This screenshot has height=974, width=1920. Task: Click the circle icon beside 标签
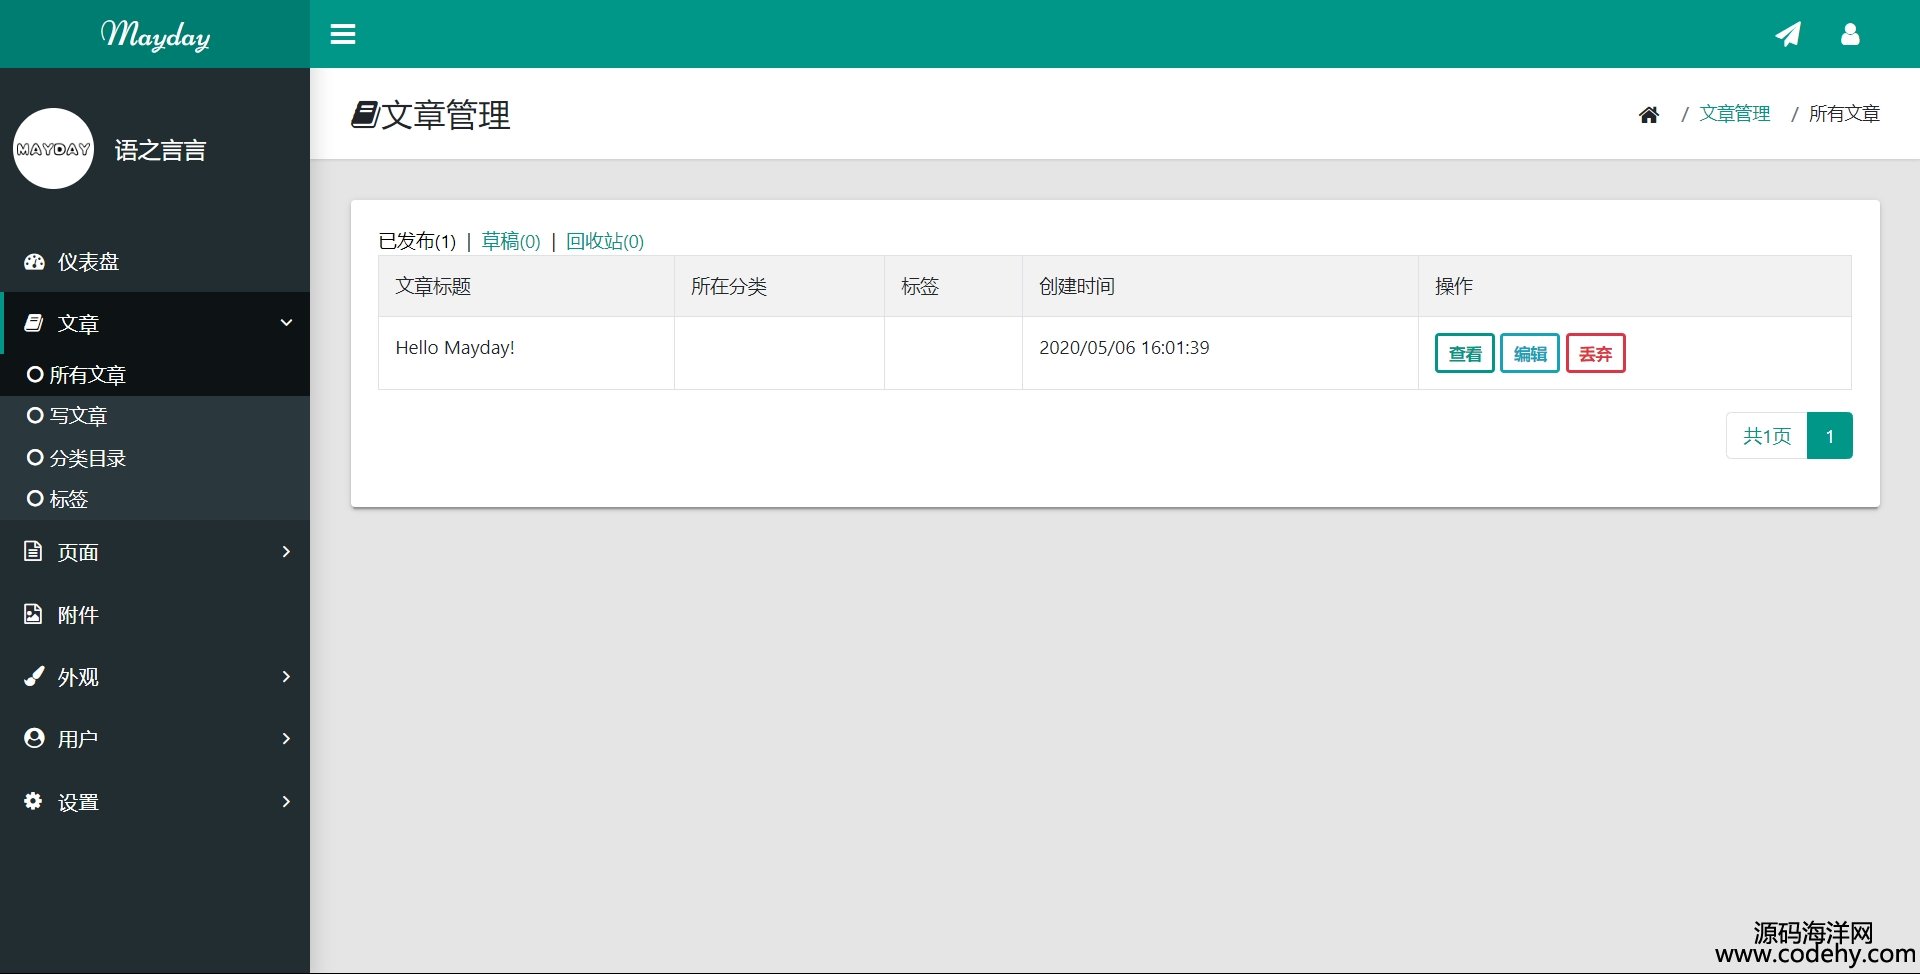point(35,498)
